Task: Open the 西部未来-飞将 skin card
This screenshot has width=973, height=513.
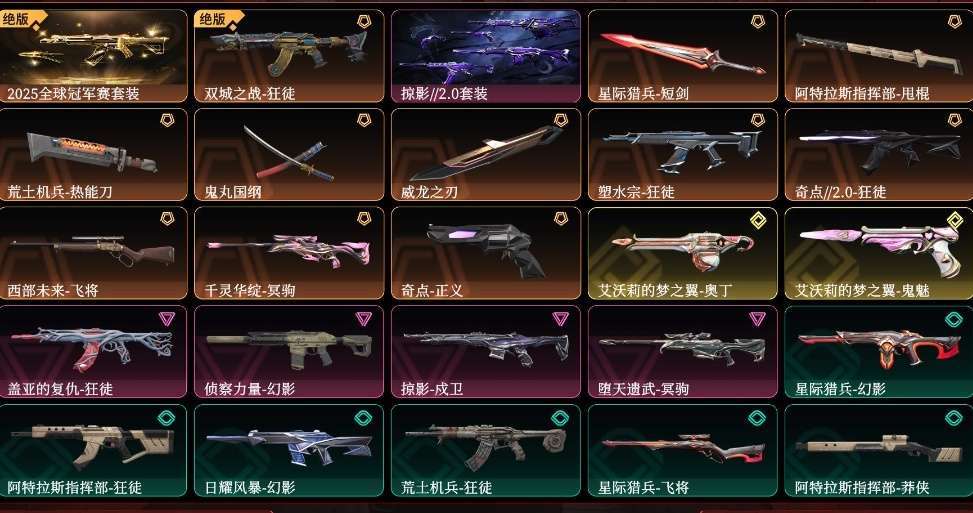Action: [92, 253]
